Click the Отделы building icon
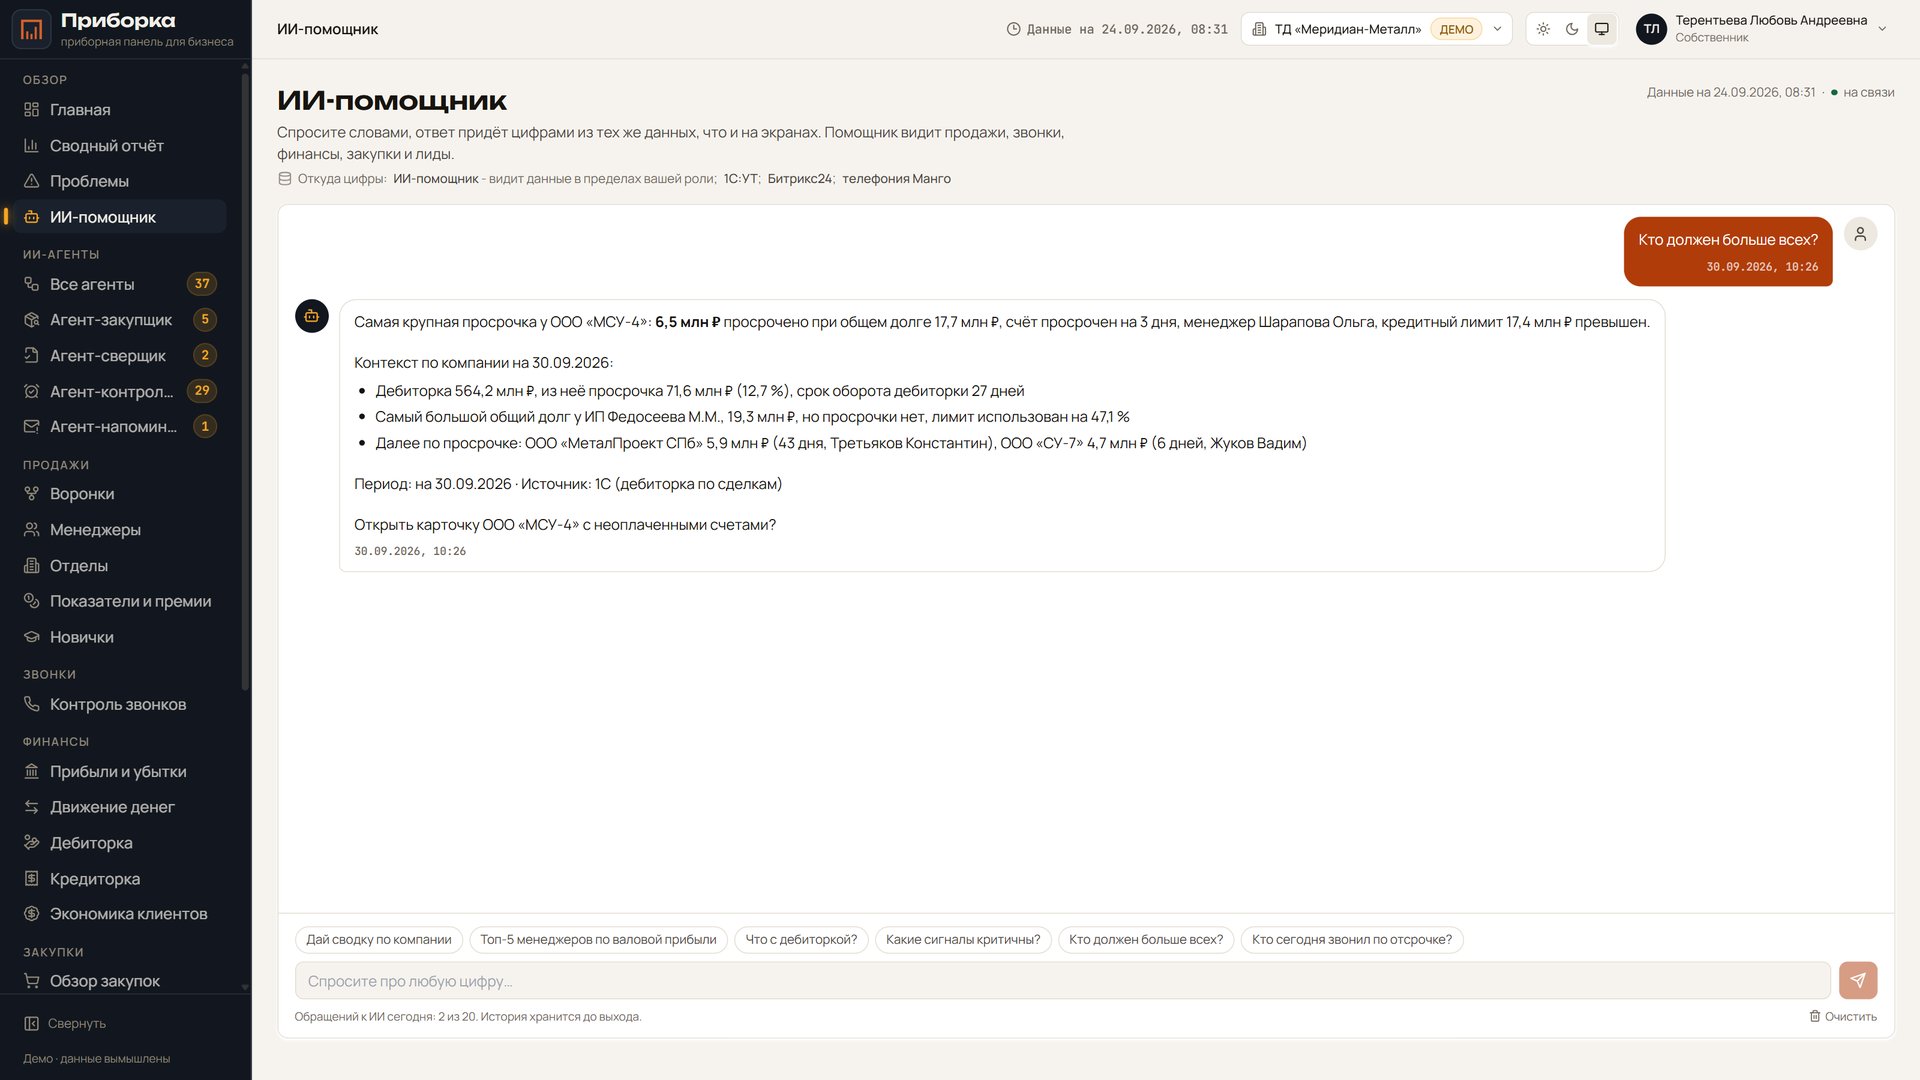 (31, 566)
